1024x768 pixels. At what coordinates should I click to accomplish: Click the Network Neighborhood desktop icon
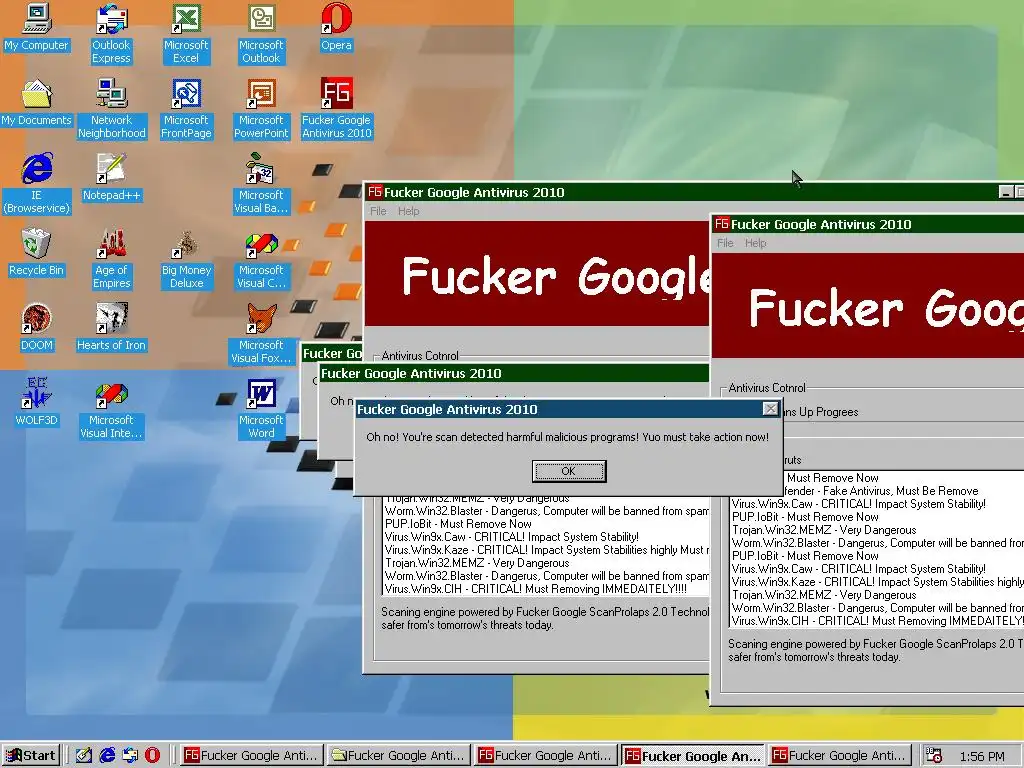[x=111, y=109]
